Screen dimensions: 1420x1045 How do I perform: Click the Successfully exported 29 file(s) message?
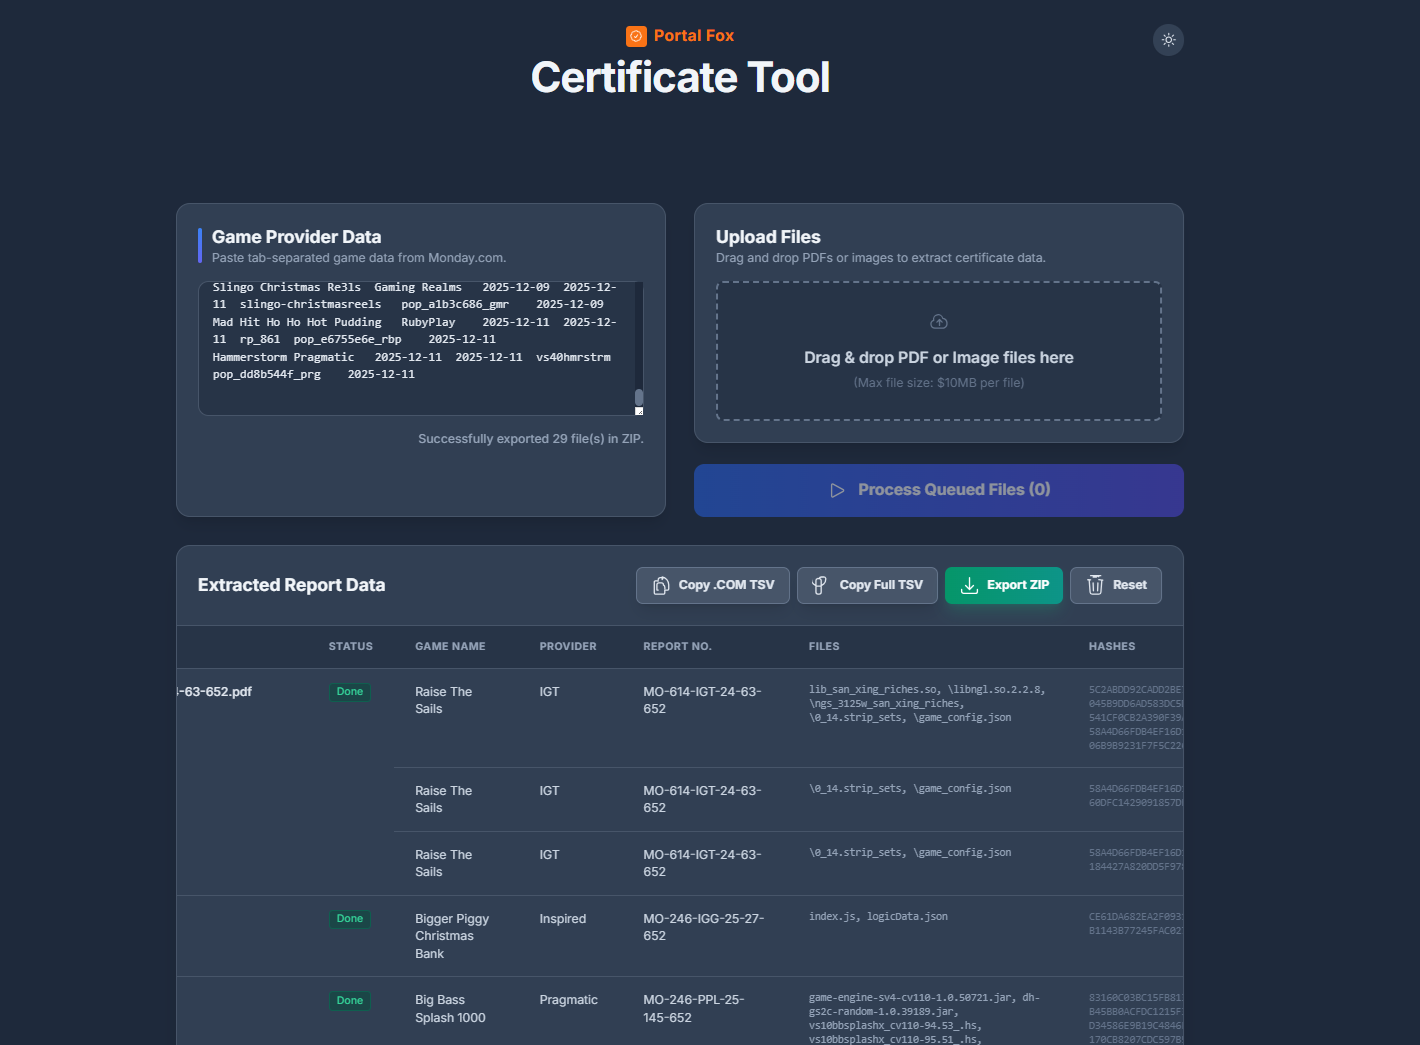click(531, 439)
